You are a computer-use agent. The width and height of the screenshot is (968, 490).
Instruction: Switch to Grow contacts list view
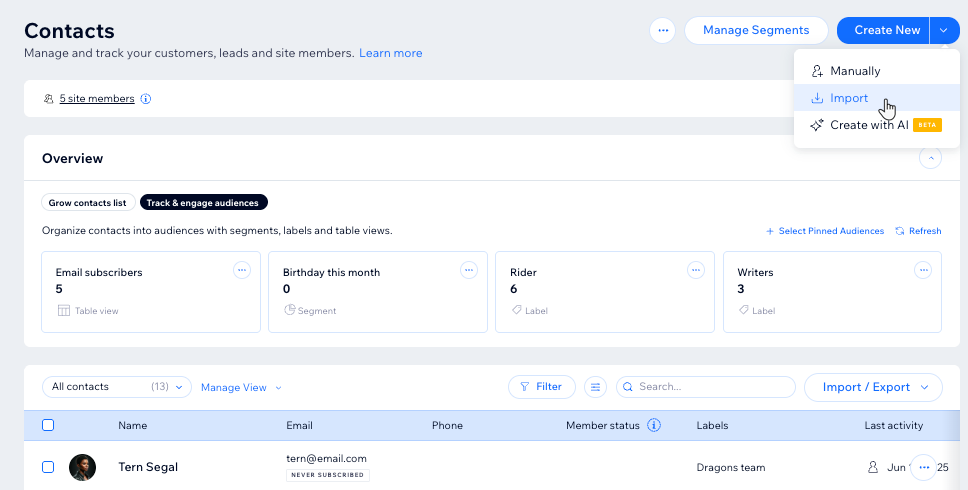pyautogui.click(x=88, y=203)
